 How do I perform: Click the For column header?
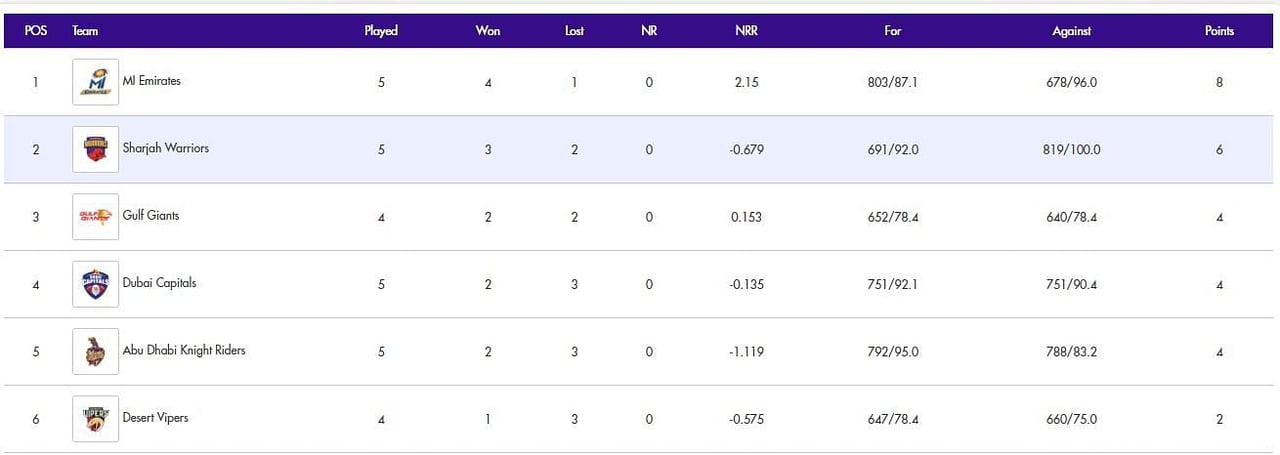[893, 31]
